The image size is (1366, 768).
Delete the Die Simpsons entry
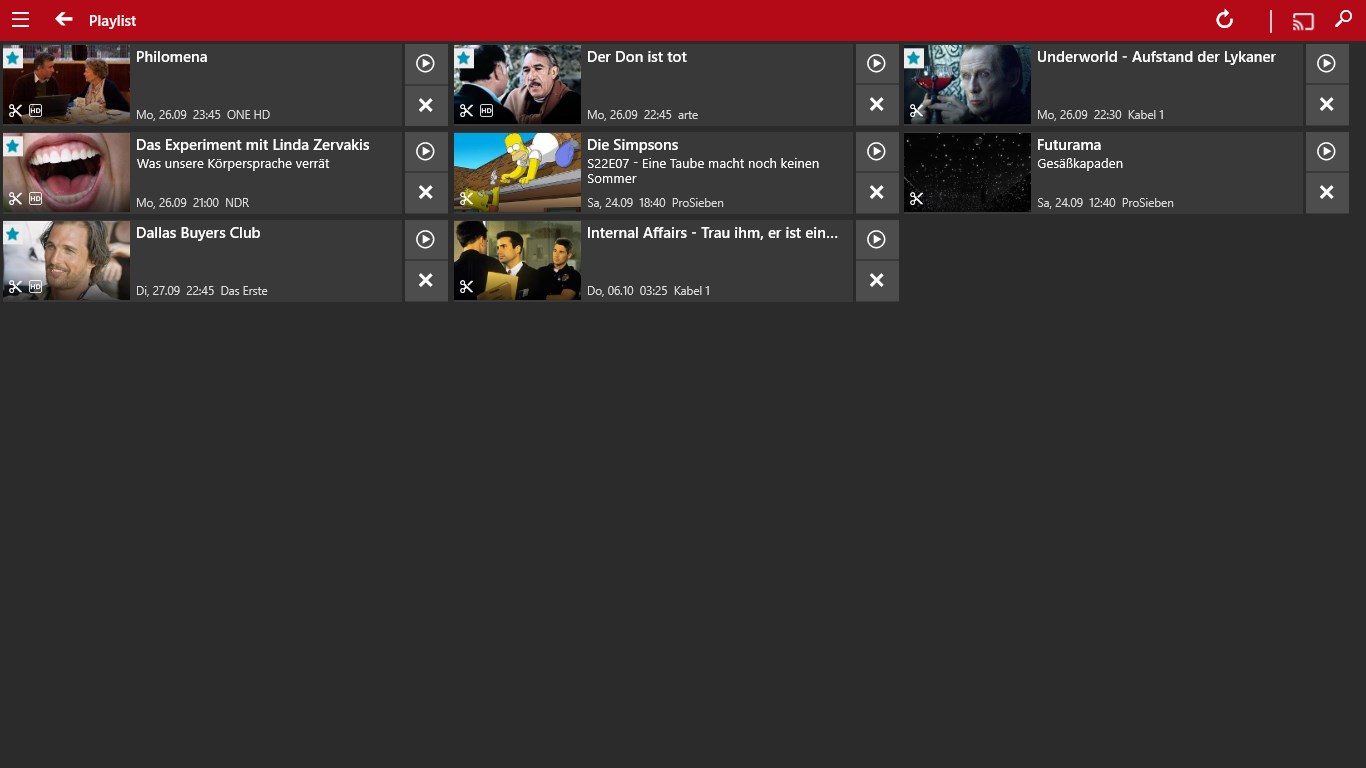click(x=877, y=192)
